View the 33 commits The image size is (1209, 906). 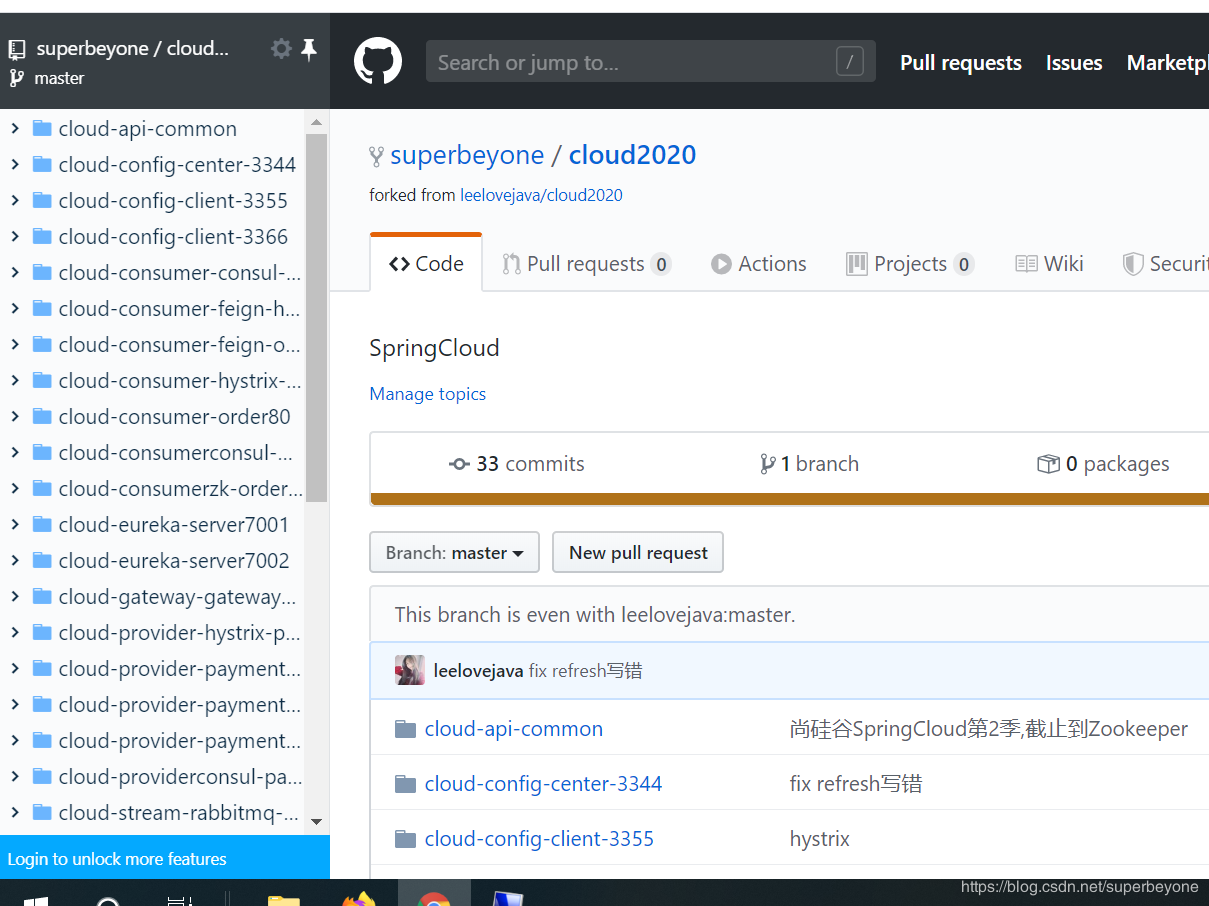pos(517,464)
